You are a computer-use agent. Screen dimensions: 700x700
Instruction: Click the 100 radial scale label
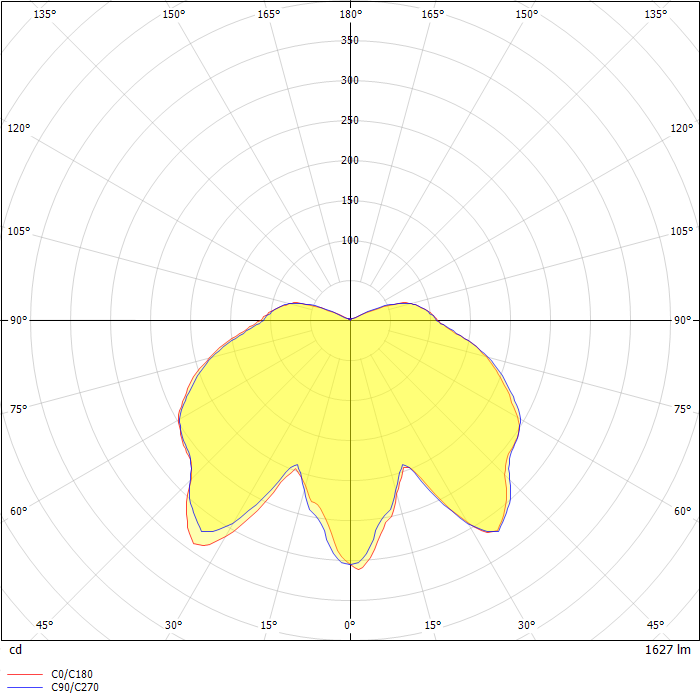coord(350,240)
